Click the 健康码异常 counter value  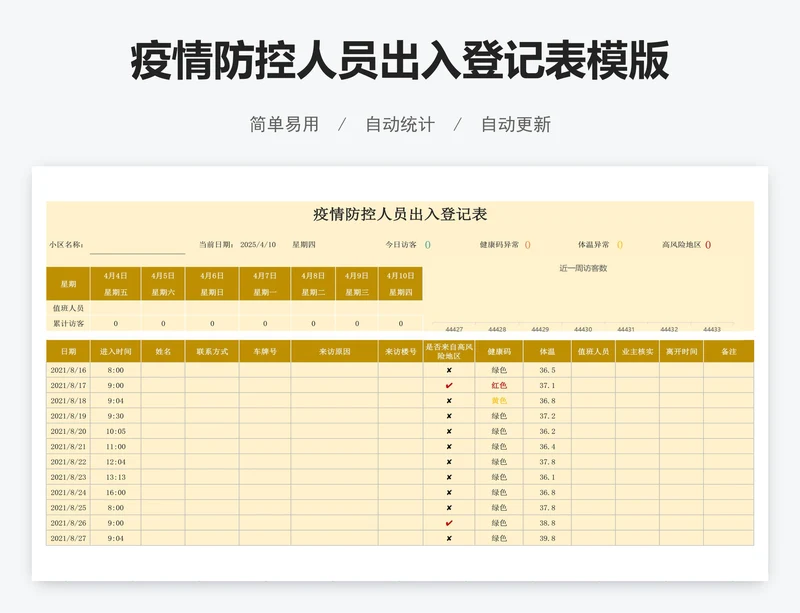coord(528,244)
